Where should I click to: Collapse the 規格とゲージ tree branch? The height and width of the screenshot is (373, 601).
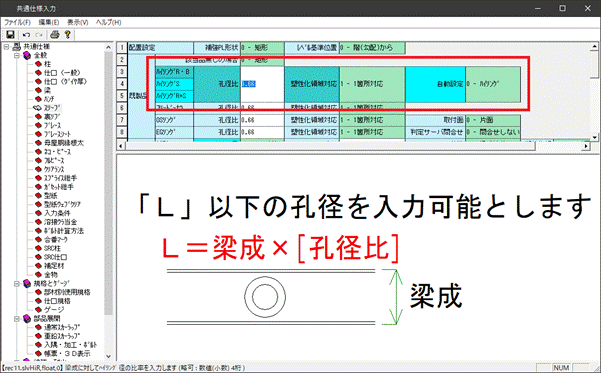16,284
